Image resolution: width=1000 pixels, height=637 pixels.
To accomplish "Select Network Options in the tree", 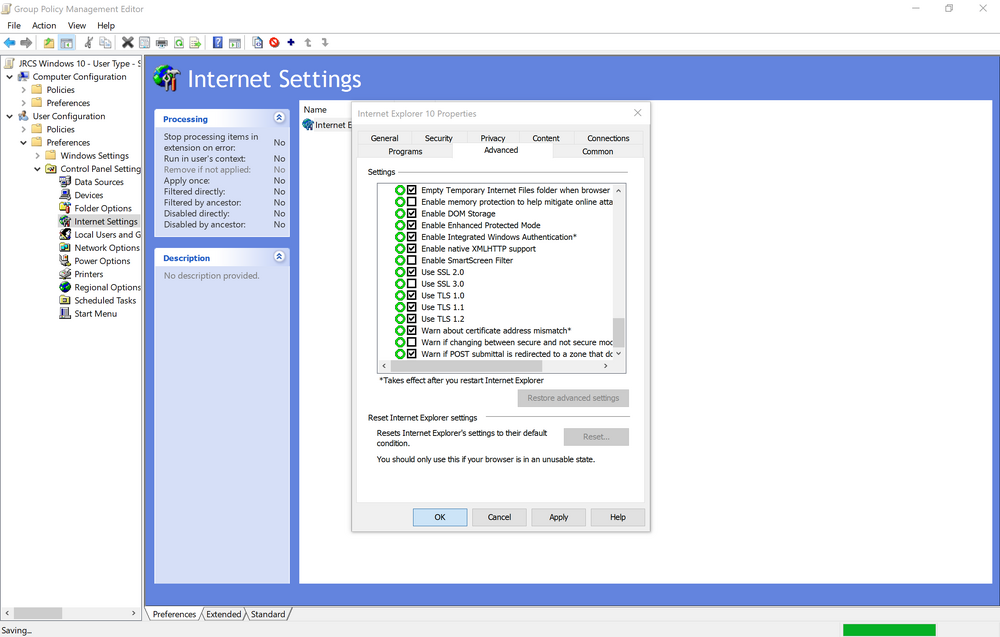I will pyautogui.click(x=107, y=248).
